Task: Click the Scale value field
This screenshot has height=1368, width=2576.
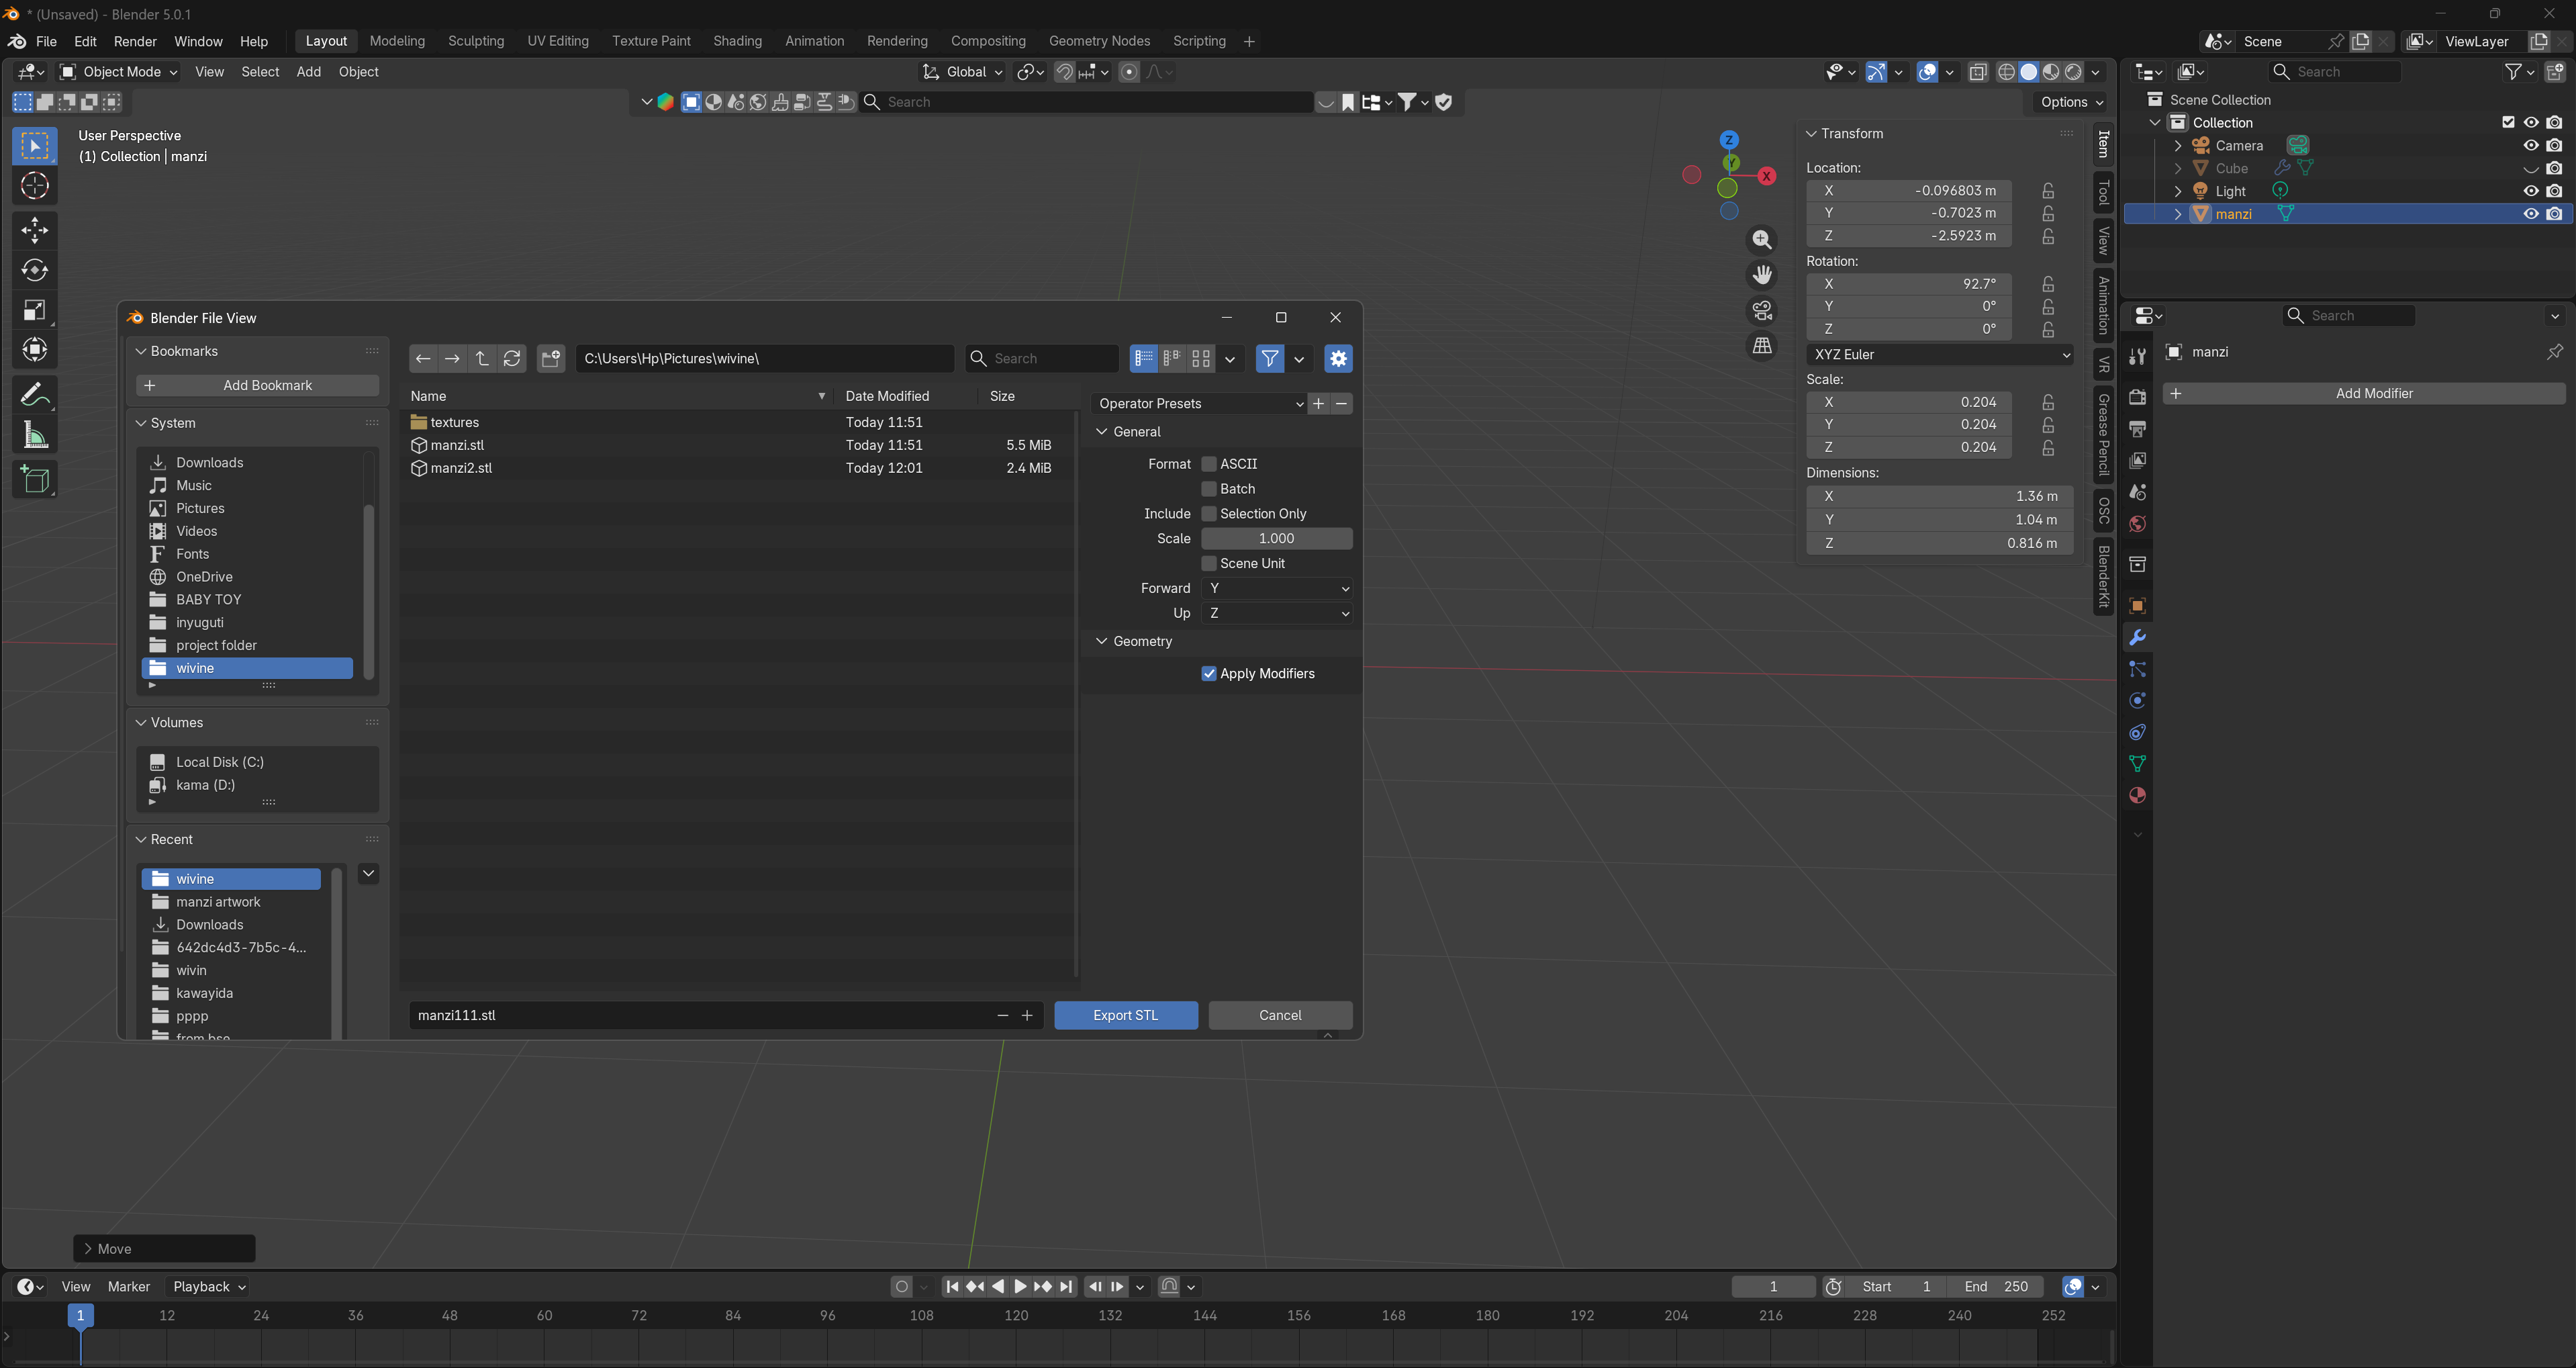Action: (1276, 538)
